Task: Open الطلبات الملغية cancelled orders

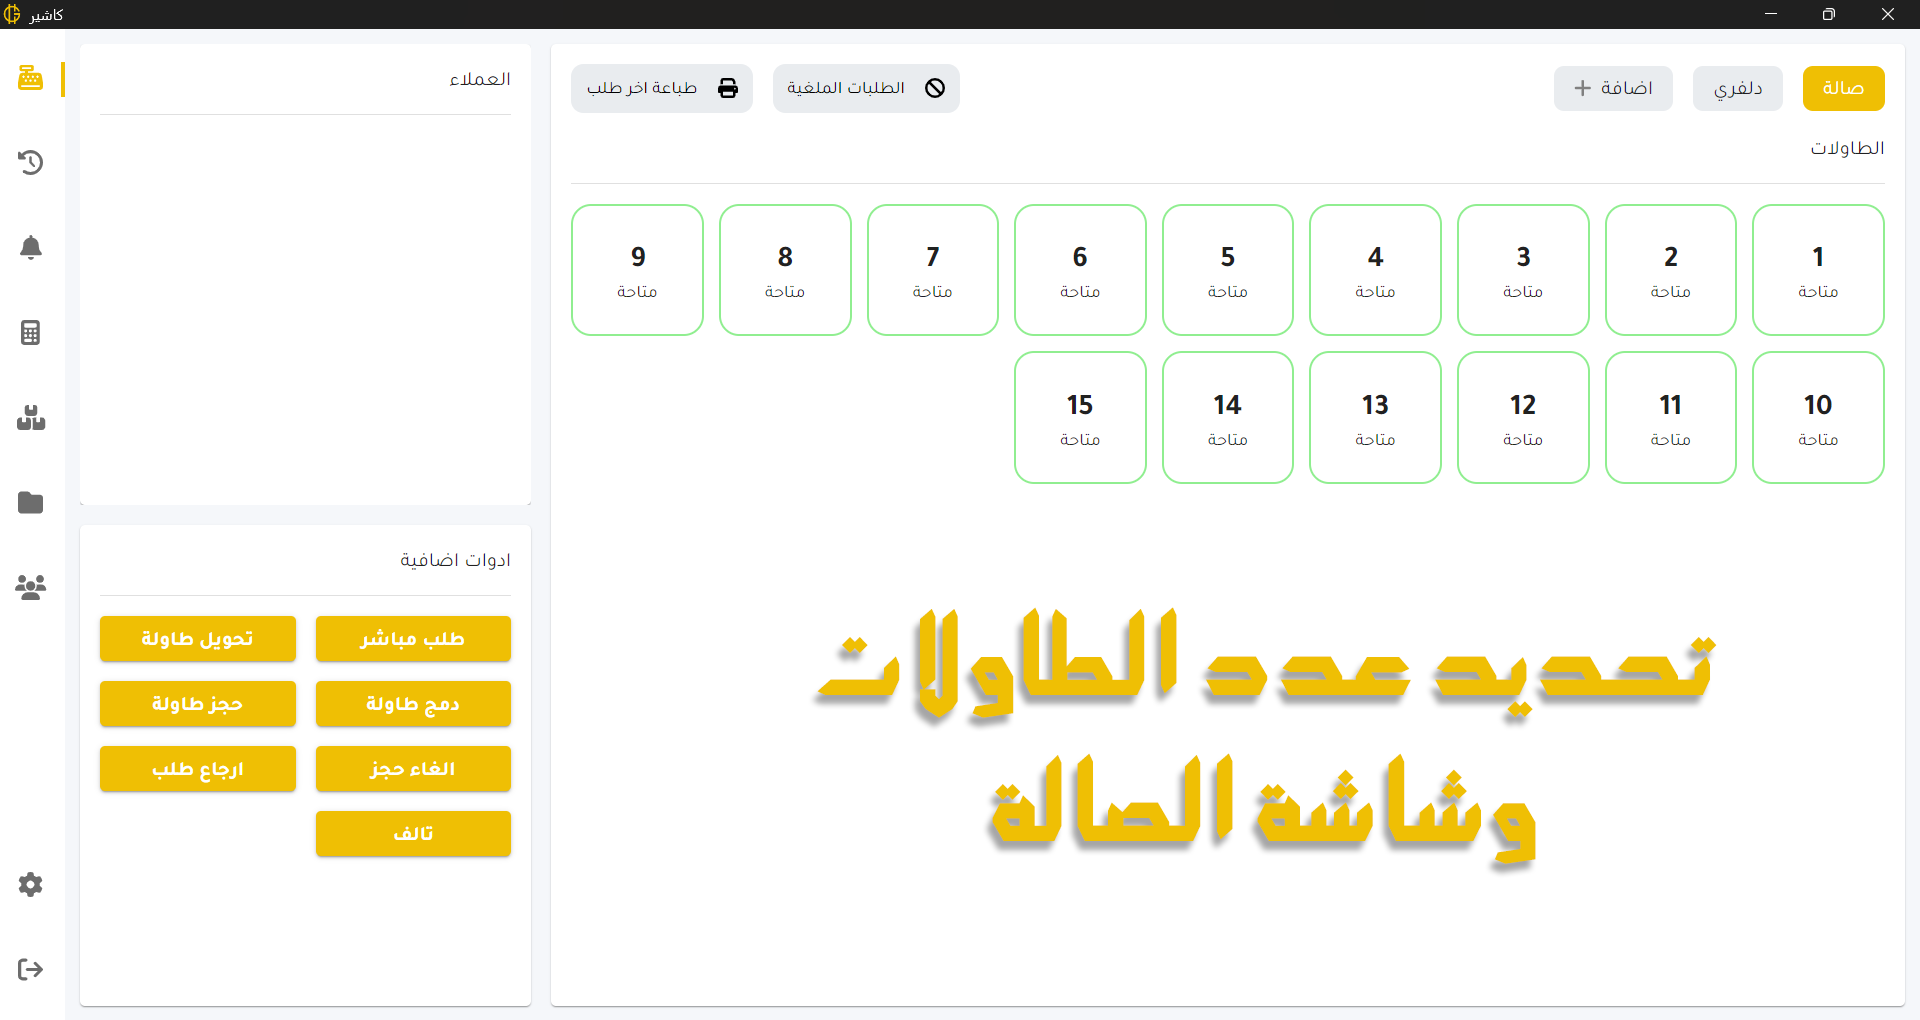Action: pyautogui.click(x=865, y=88)
